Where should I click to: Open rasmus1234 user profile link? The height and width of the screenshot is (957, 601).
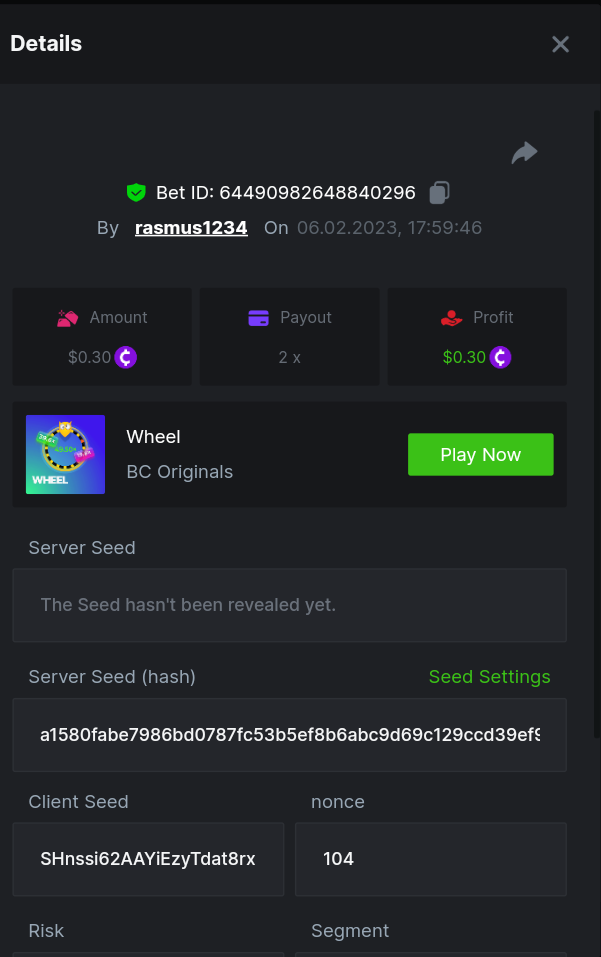pyautogui.click(x=191, y=228)
